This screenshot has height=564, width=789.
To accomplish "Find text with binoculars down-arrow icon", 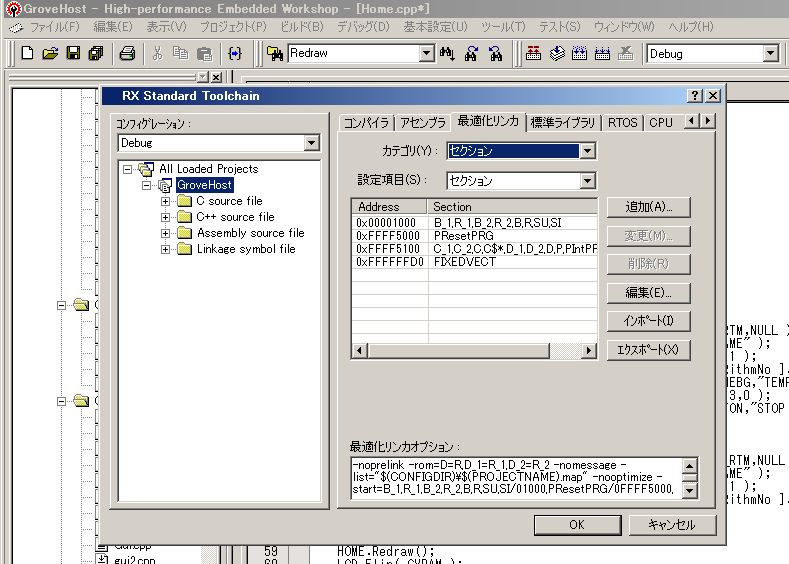I will 447,53.
